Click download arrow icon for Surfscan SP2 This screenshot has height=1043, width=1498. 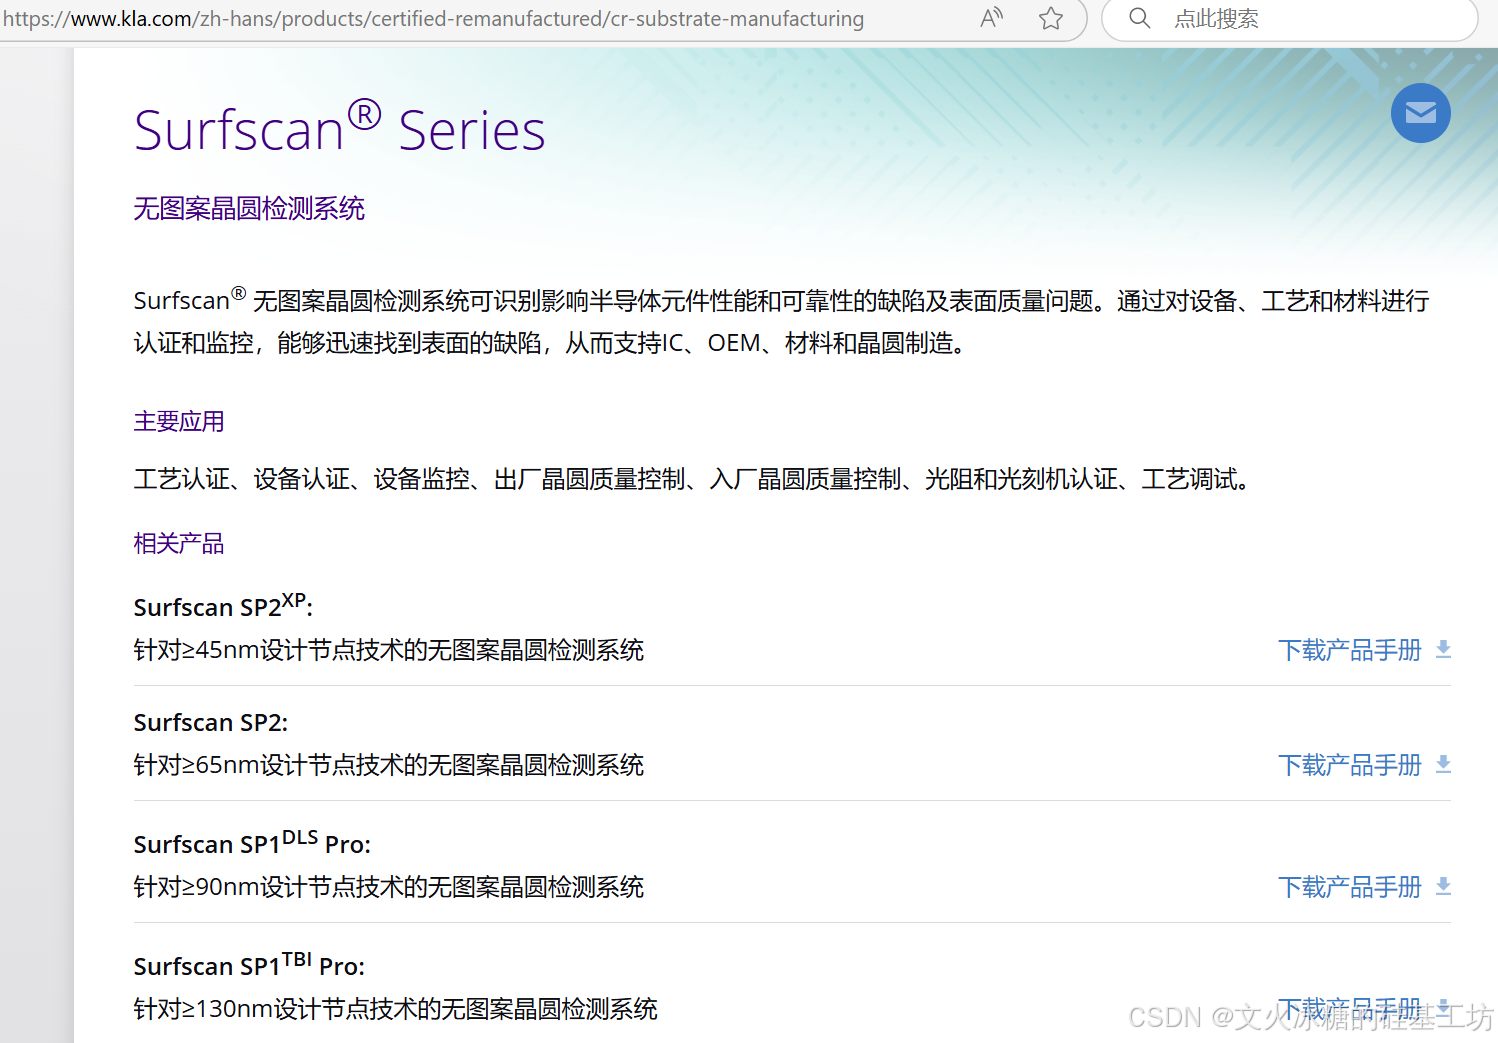pos(1443,765)
